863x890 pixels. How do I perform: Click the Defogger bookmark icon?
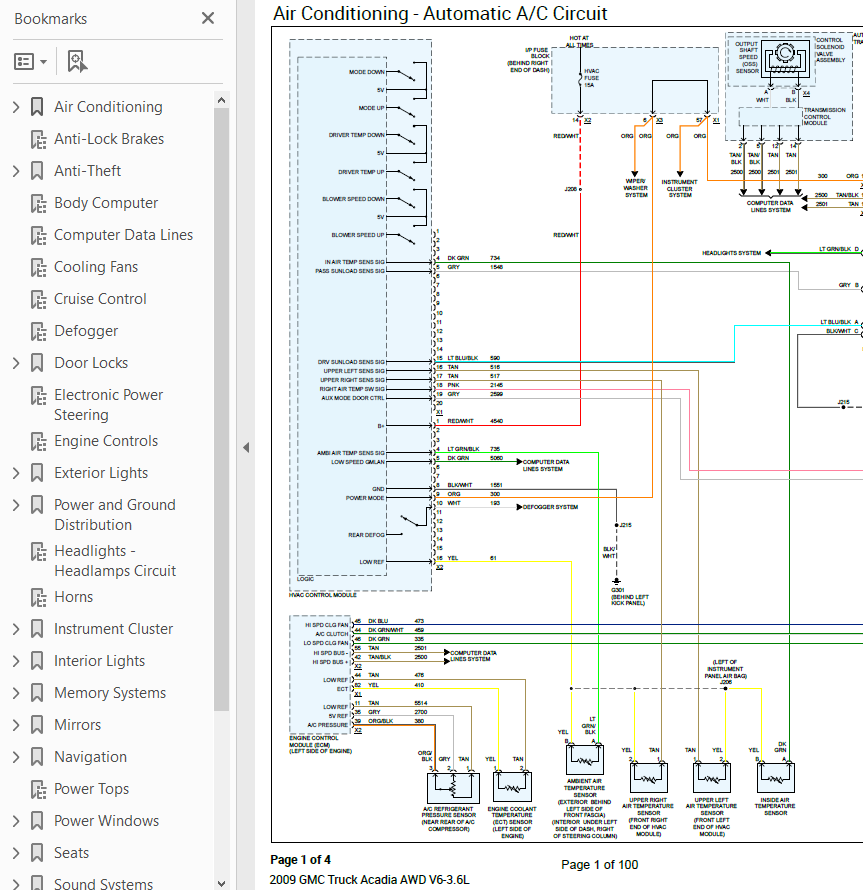38,331
